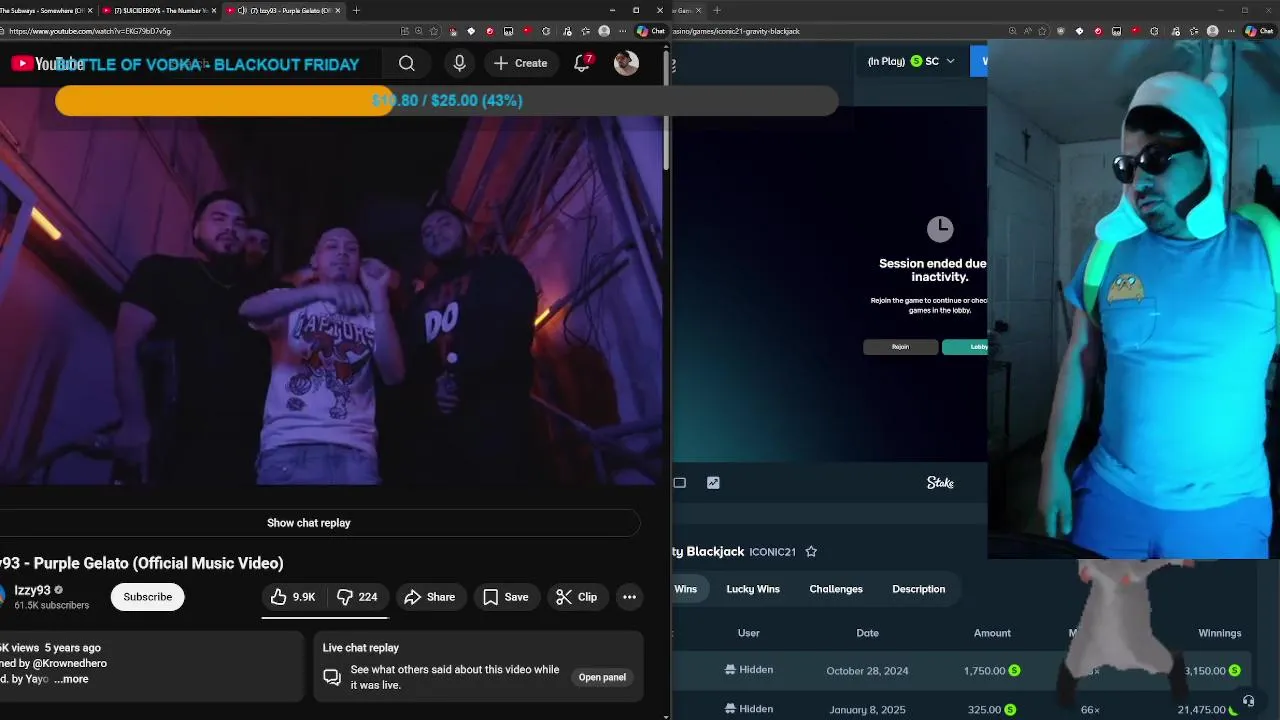Click the User column header

pos(748,633)
